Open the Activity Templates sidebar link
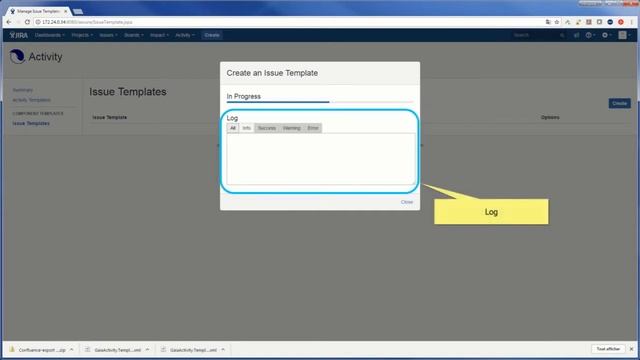The image size is (640, 360). click(31, 100)
